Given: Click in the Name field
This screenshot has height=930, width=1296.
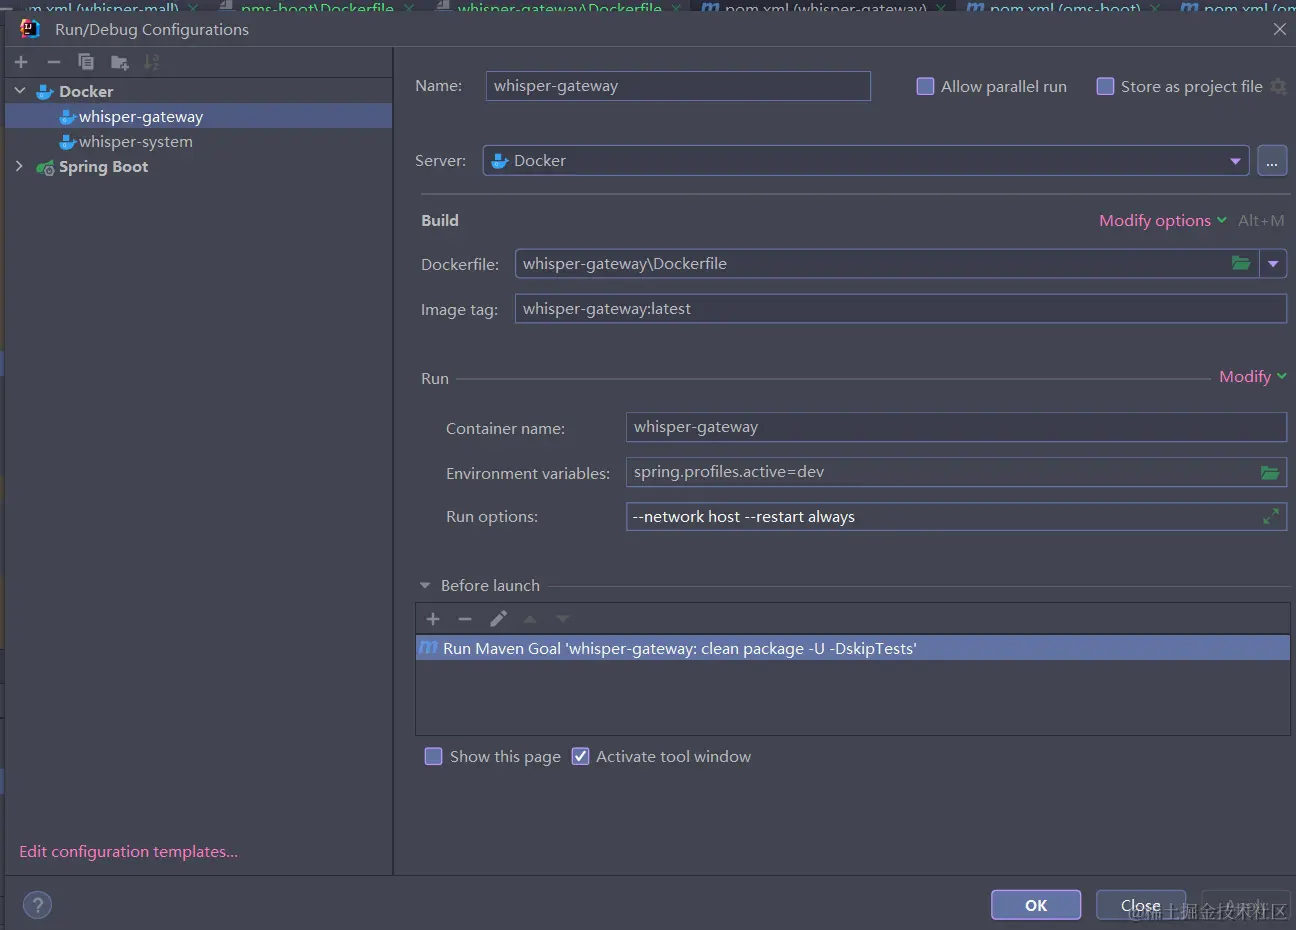Looking at the screenshot, I should coord(678,86).
